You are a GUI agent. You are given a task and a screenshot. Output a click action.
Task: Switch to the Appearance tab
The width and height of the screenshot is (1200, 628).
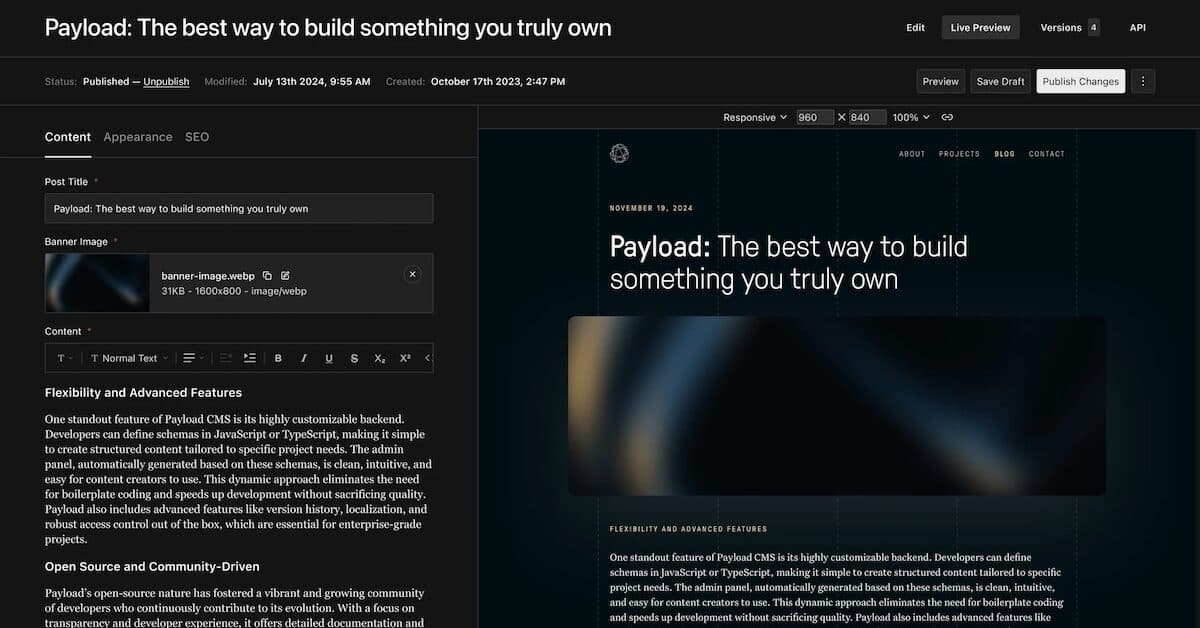pos(138,137)
